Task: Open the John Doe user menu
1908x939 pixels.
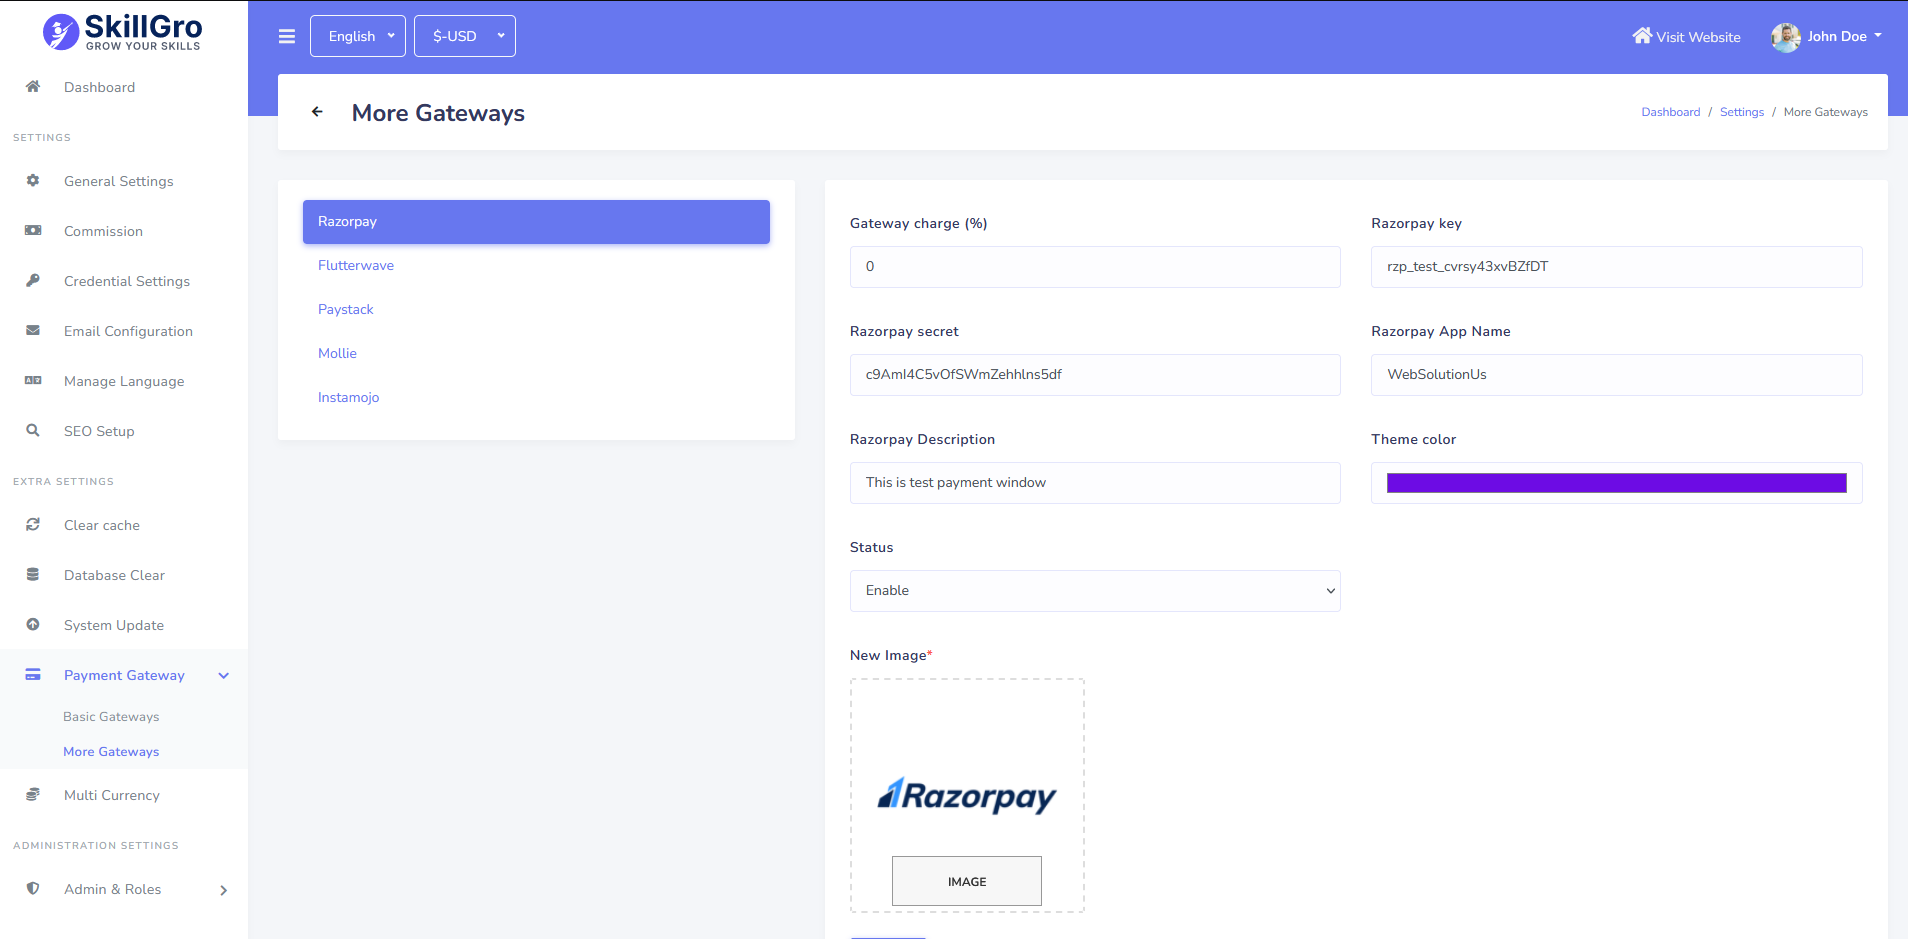Action: (1827, 37)
